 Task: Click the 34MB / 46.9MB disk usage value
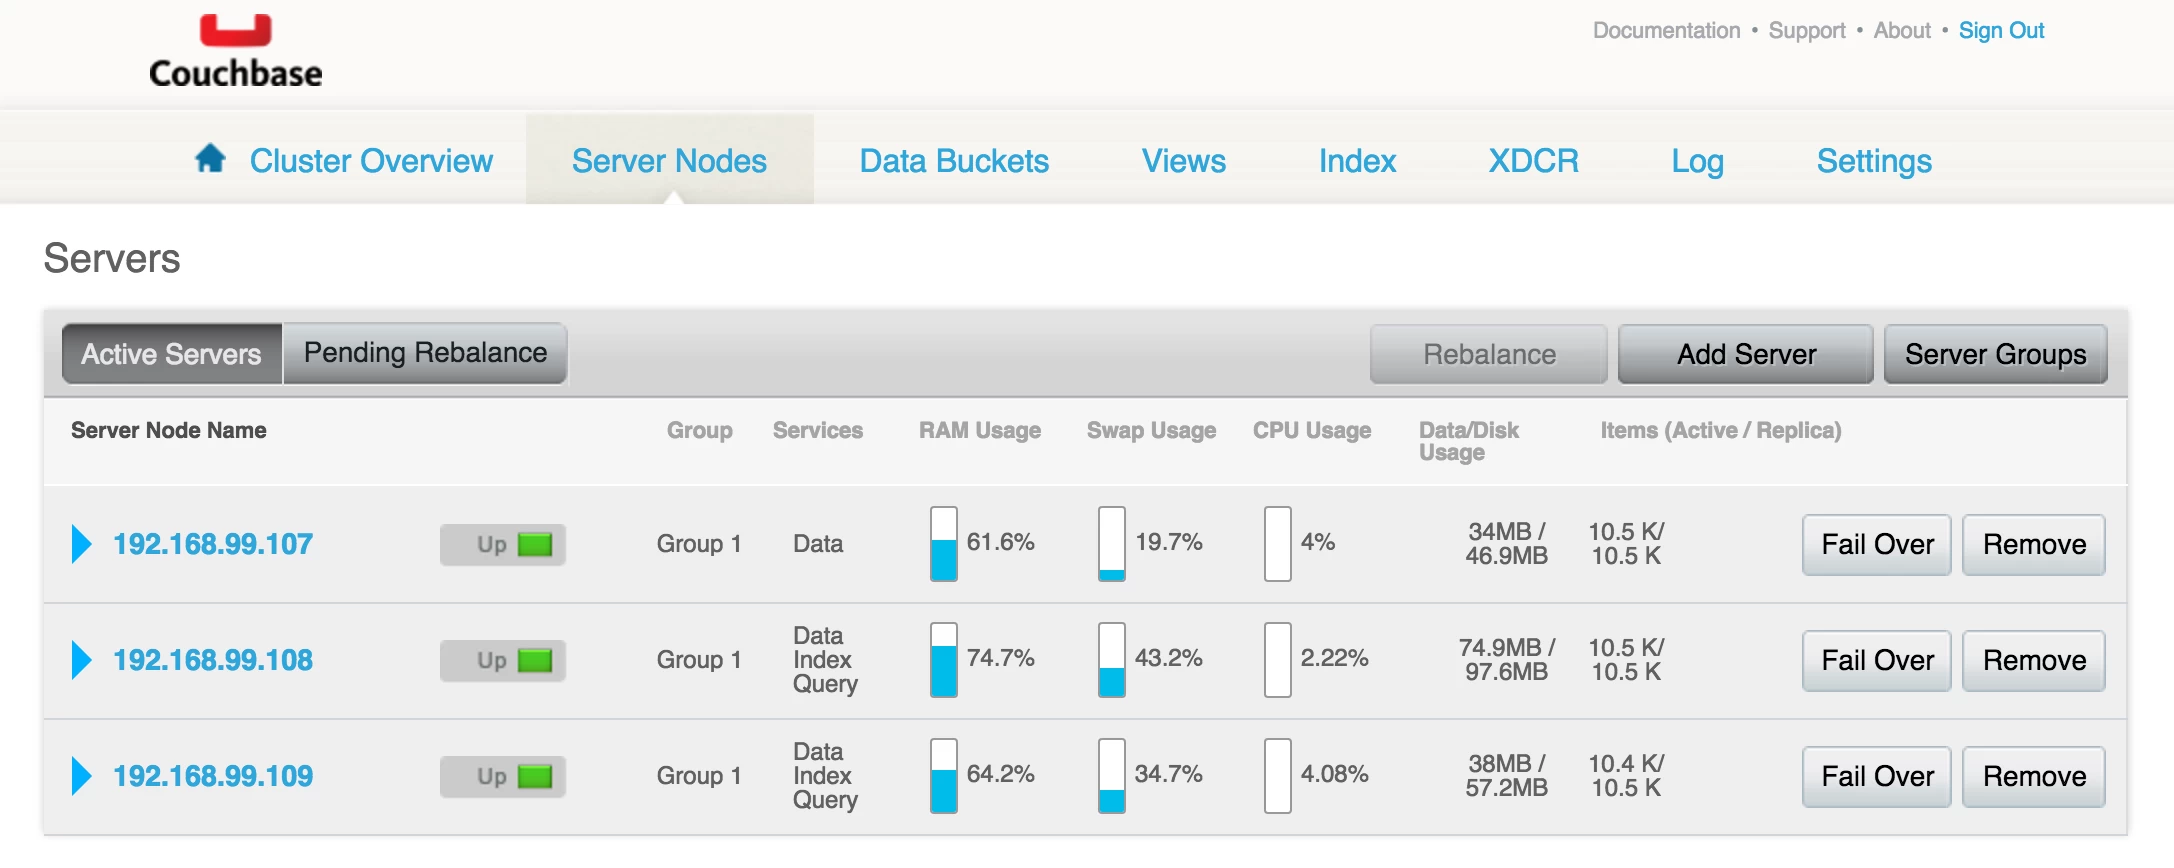click(x=1506, y=544)
